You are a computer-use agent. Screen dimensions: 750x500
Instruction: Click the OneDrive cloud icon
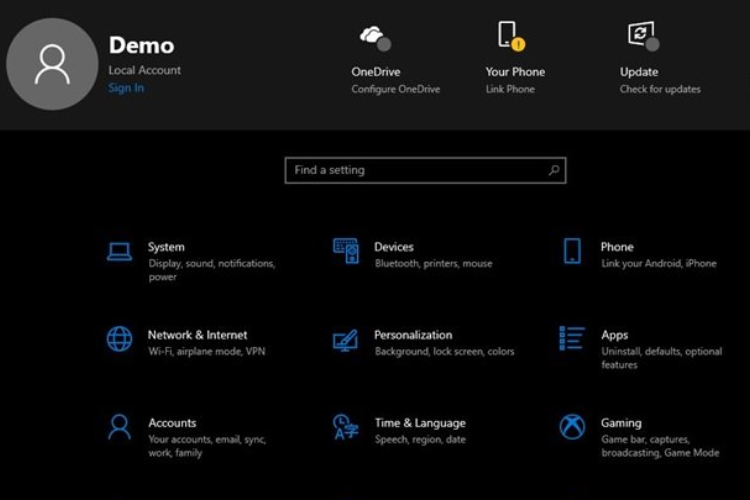(374, 37)
